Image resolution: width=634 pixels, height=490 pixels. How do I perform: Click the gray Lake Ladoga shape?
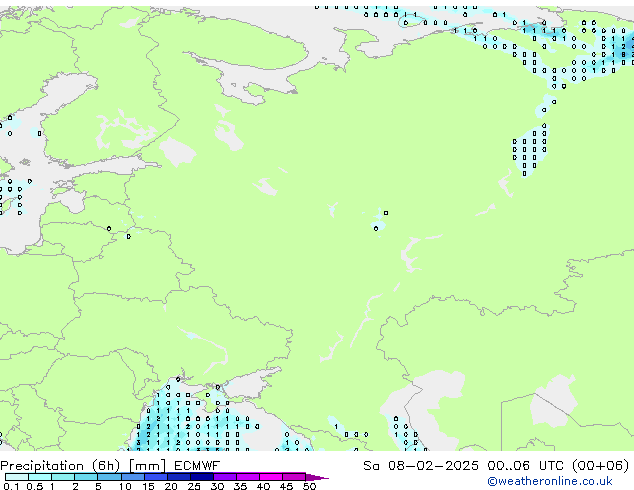pyautogui.click(x=178, y=152)
